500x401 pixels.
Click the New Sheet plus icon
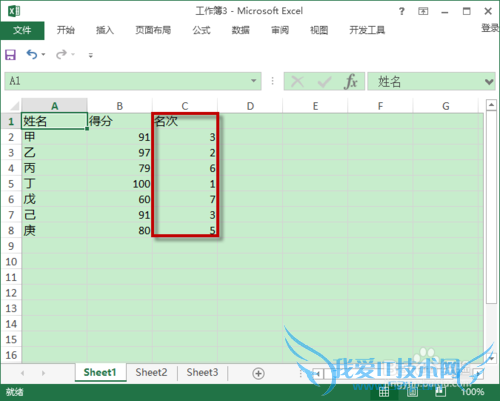(258, 373)
